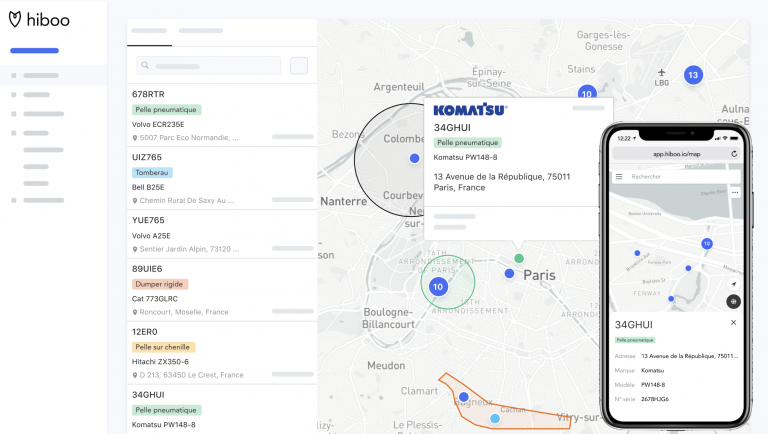Open the 89UIE6 equipment row
The width and height of the screenshot is (768, 434).
coord(222,290)
